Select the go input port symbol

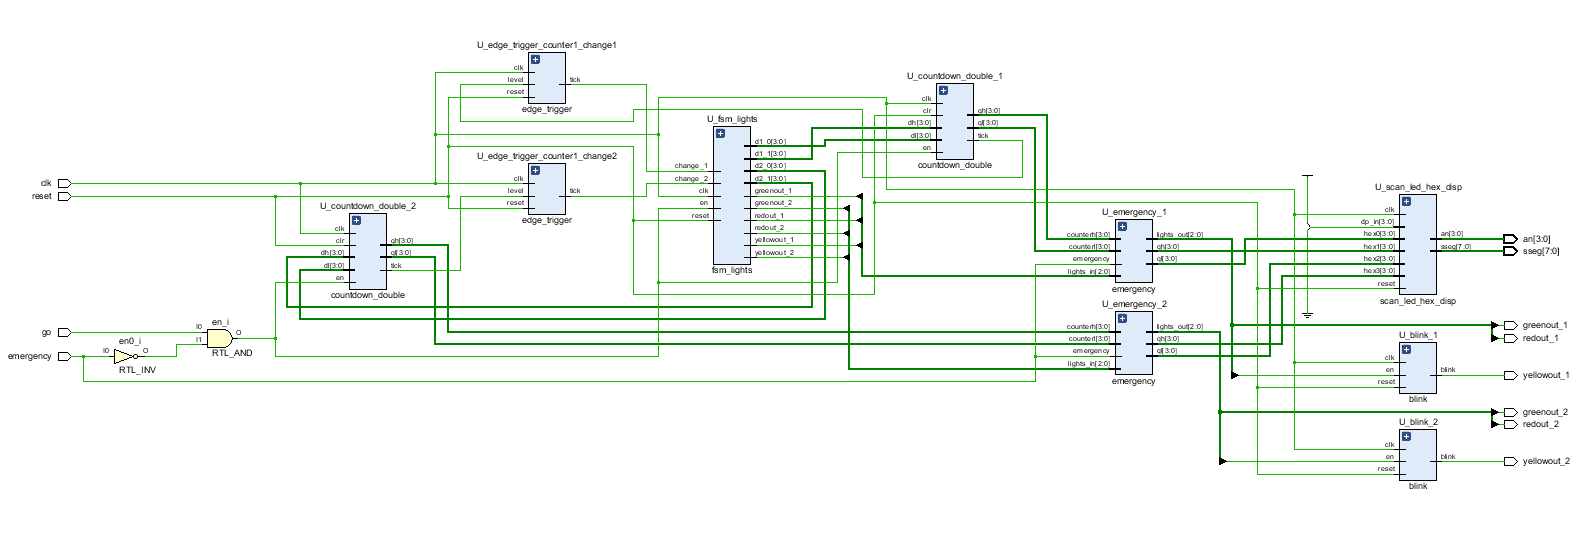pyautogui.click(x=65, y=333)
